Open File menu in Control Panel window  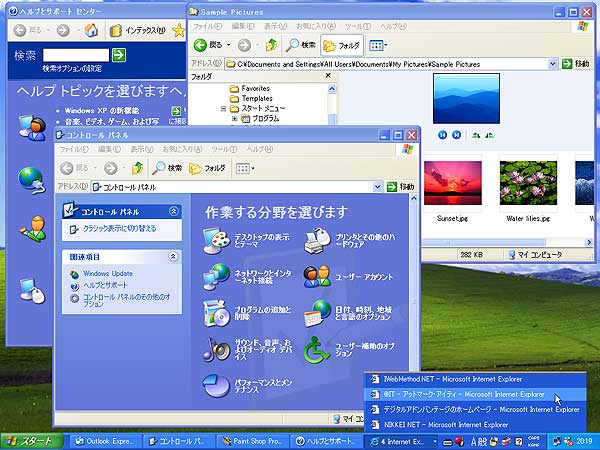[74, 149]
